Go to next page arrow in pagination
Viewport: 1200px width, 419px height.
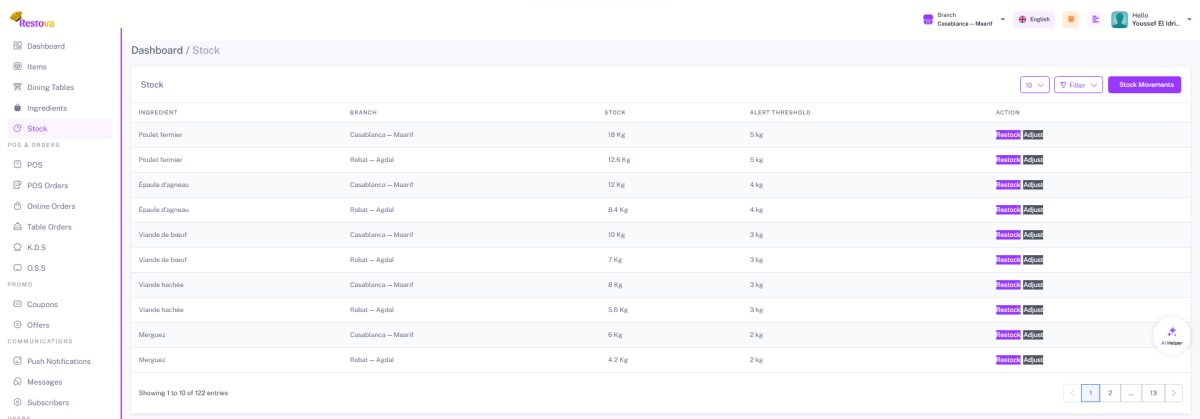(x=1175, y=393)
